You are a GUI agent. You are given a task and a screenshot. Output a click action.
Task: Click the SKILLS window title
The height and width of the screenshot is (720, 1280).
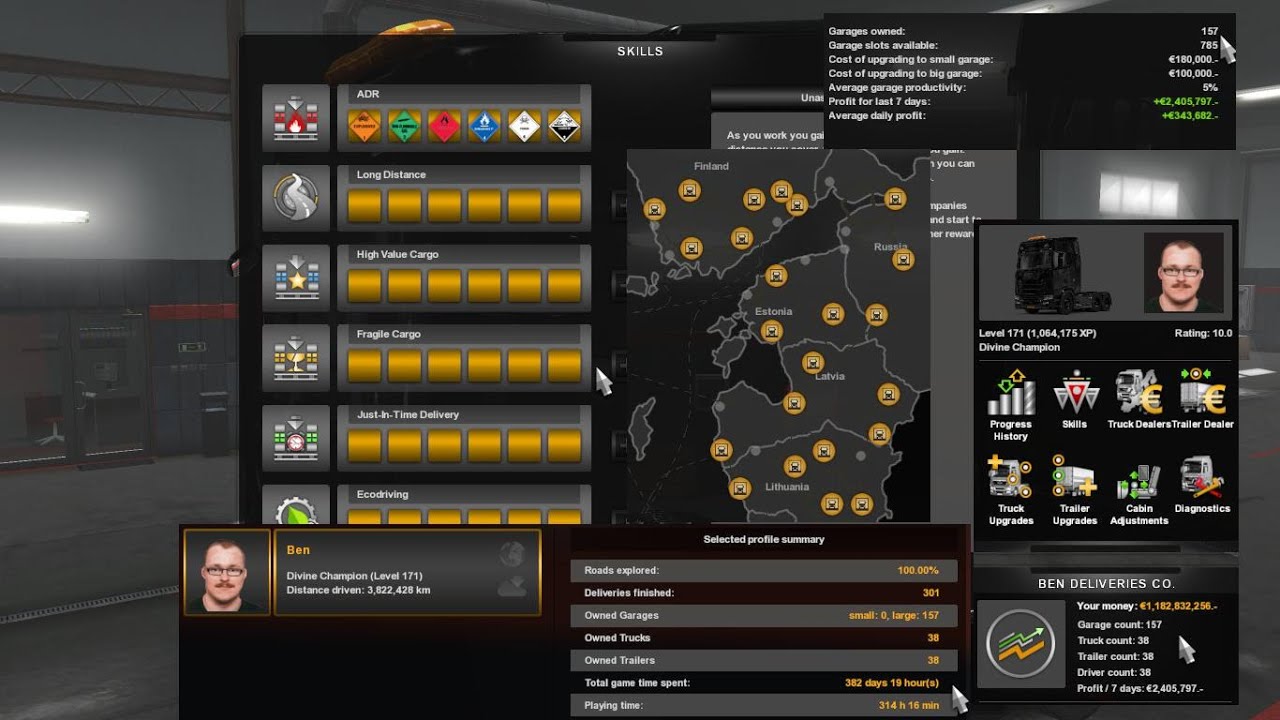[x=640, y=51]
